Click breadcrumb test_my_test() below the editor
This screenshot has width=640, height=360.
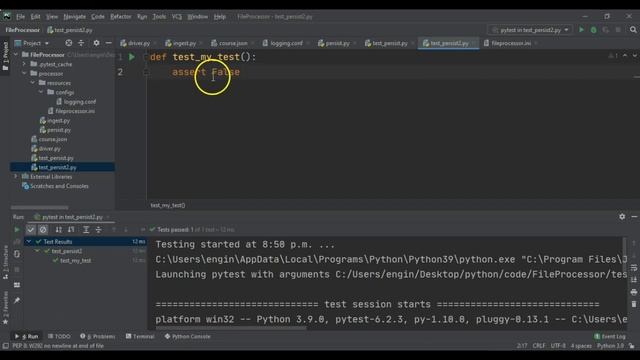click(x=168, y=205)
